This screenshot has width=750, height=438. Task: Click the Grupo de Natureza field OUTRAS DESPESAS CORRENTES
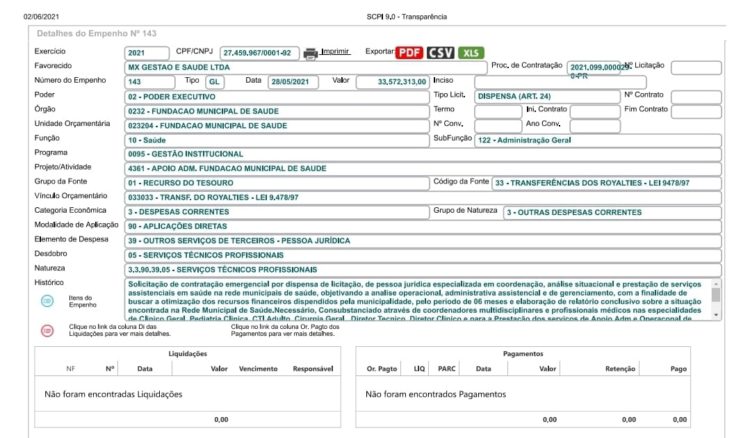click(x=612, y=212)
